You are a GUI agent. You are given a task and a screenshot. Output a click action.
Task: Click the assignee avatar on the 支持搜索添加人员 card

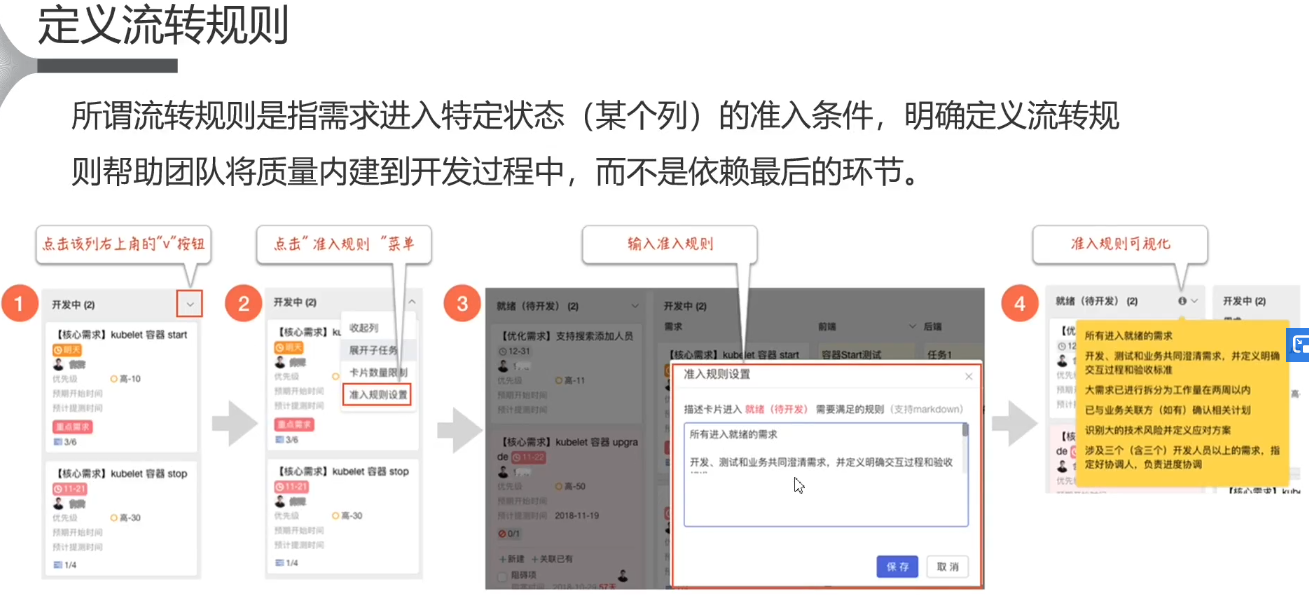pyautogui.click(x=503, y=366)
